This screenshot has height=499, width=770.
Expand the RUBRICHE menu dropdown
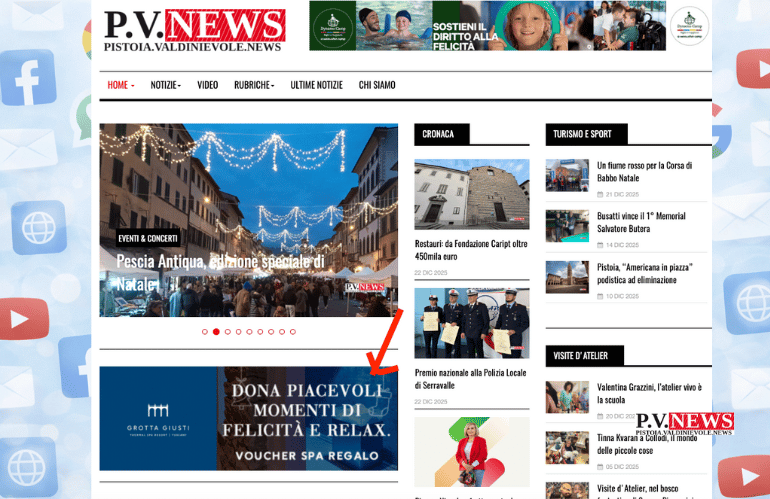pyautogui.click(x=254, y=85)
